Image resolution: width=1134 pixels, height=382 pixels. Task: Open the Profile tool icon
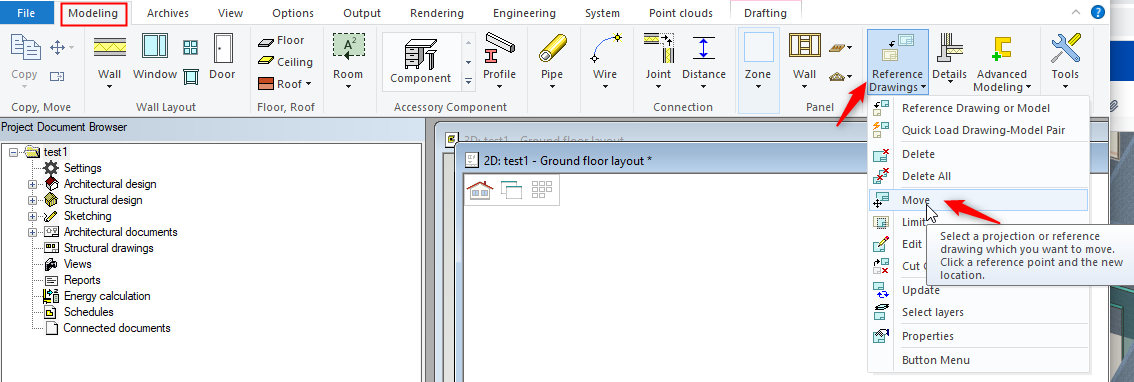pyautogui.click(x=499, y=48)
